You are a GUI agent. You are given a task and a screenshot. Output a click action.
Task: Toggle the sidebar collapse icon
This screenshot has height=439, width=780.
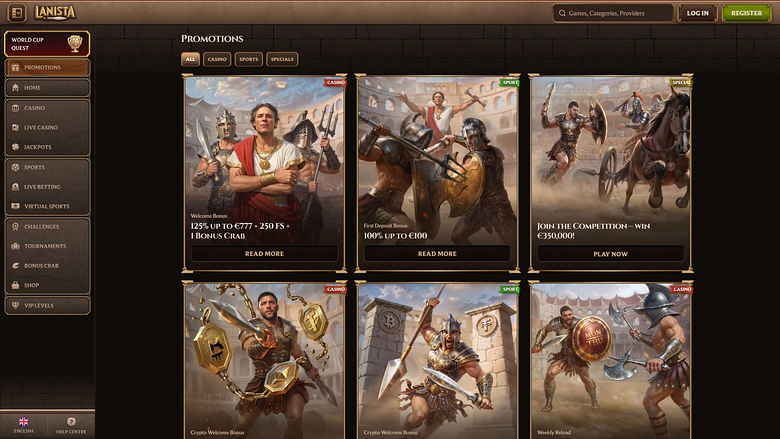[x=16, y=13]
